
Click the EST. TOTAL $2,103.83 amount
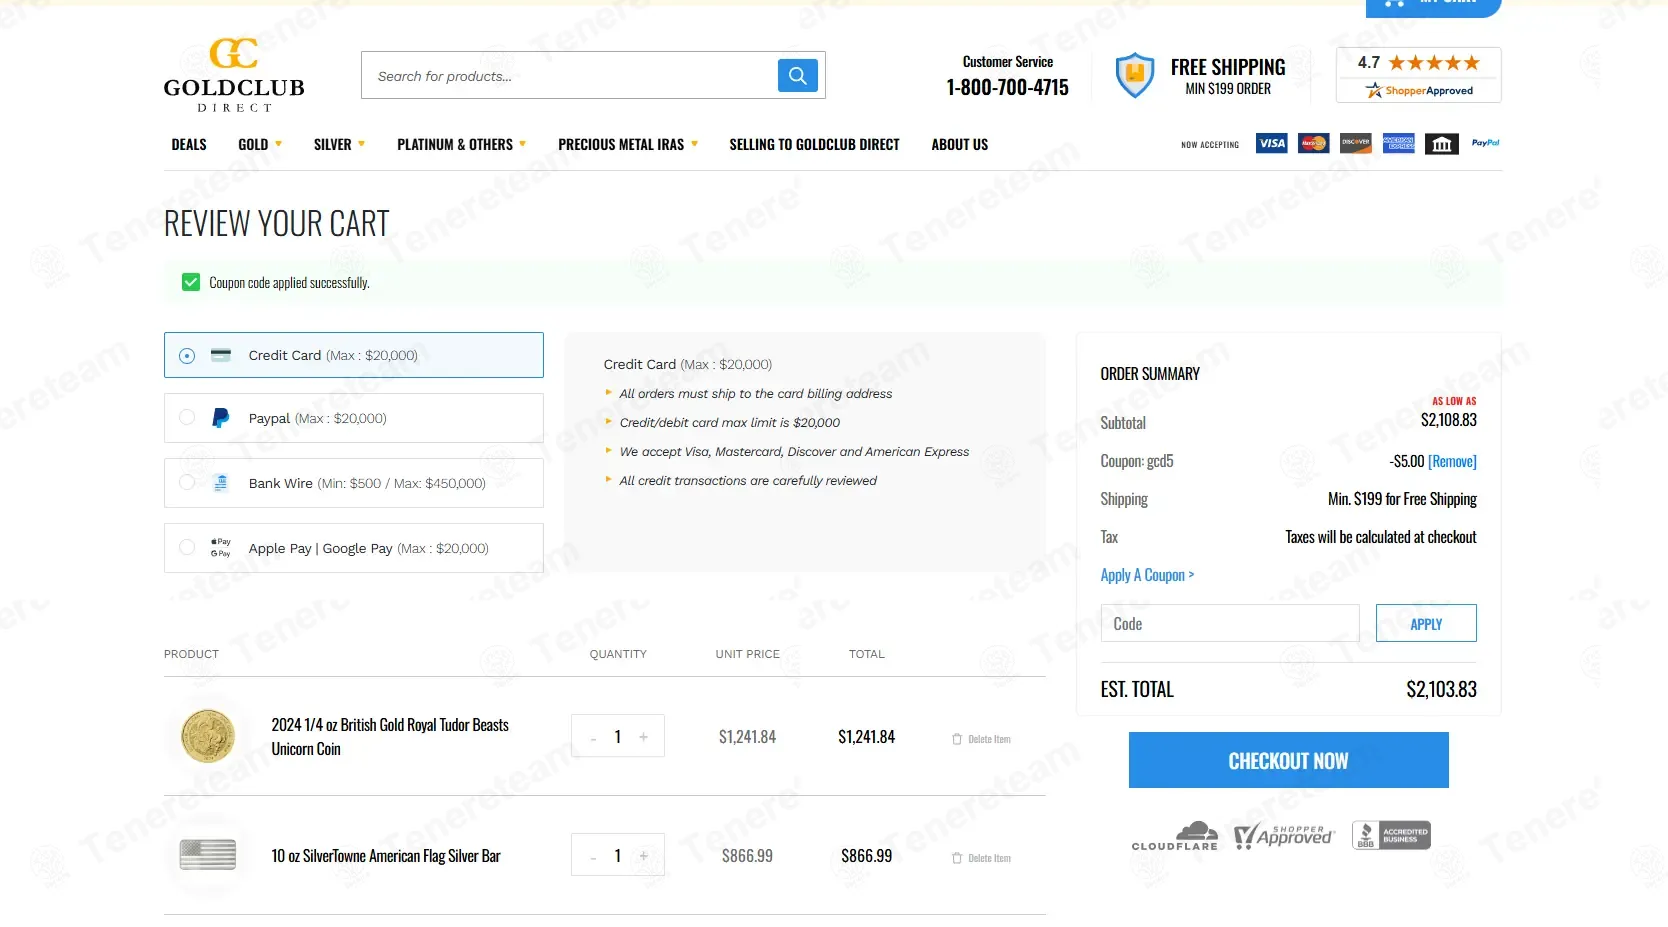tap(1441, 689)
